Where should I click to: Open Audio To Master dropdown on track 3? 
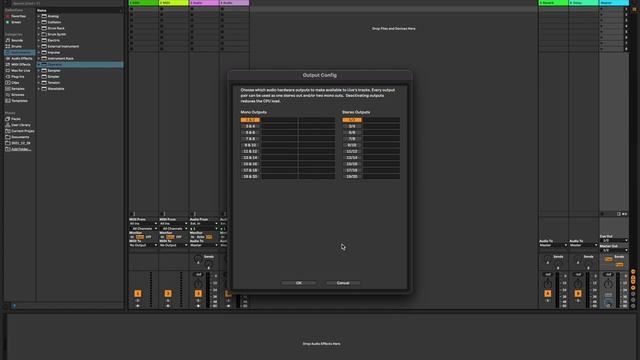coord(204,245)
